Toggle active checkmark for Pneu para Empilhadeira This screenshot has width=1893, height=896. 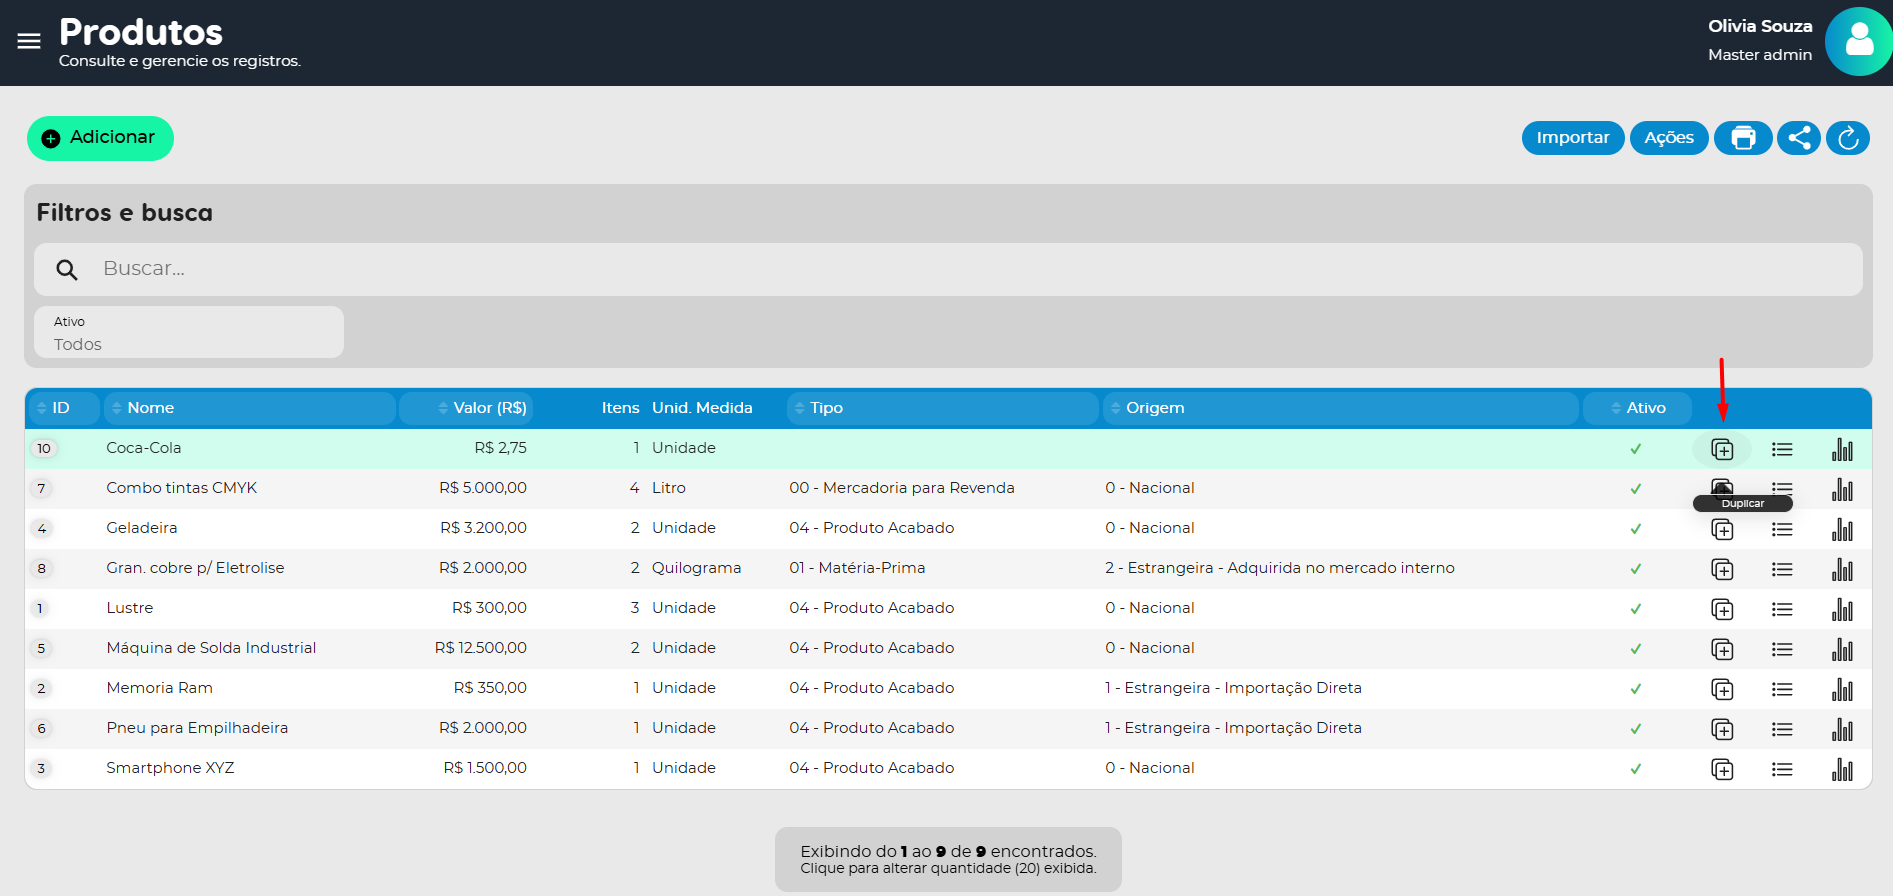point(1635,729)
